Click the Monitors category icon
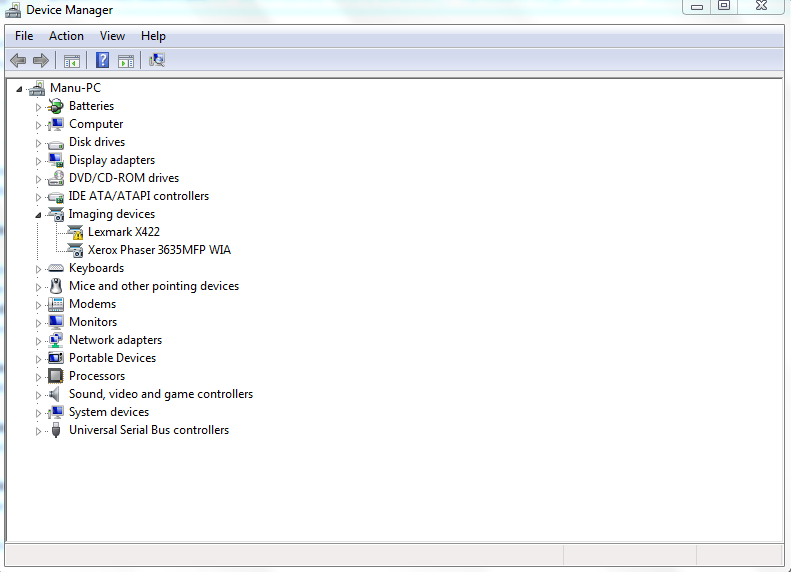The image size is (791, 572). tap(55, 322)
